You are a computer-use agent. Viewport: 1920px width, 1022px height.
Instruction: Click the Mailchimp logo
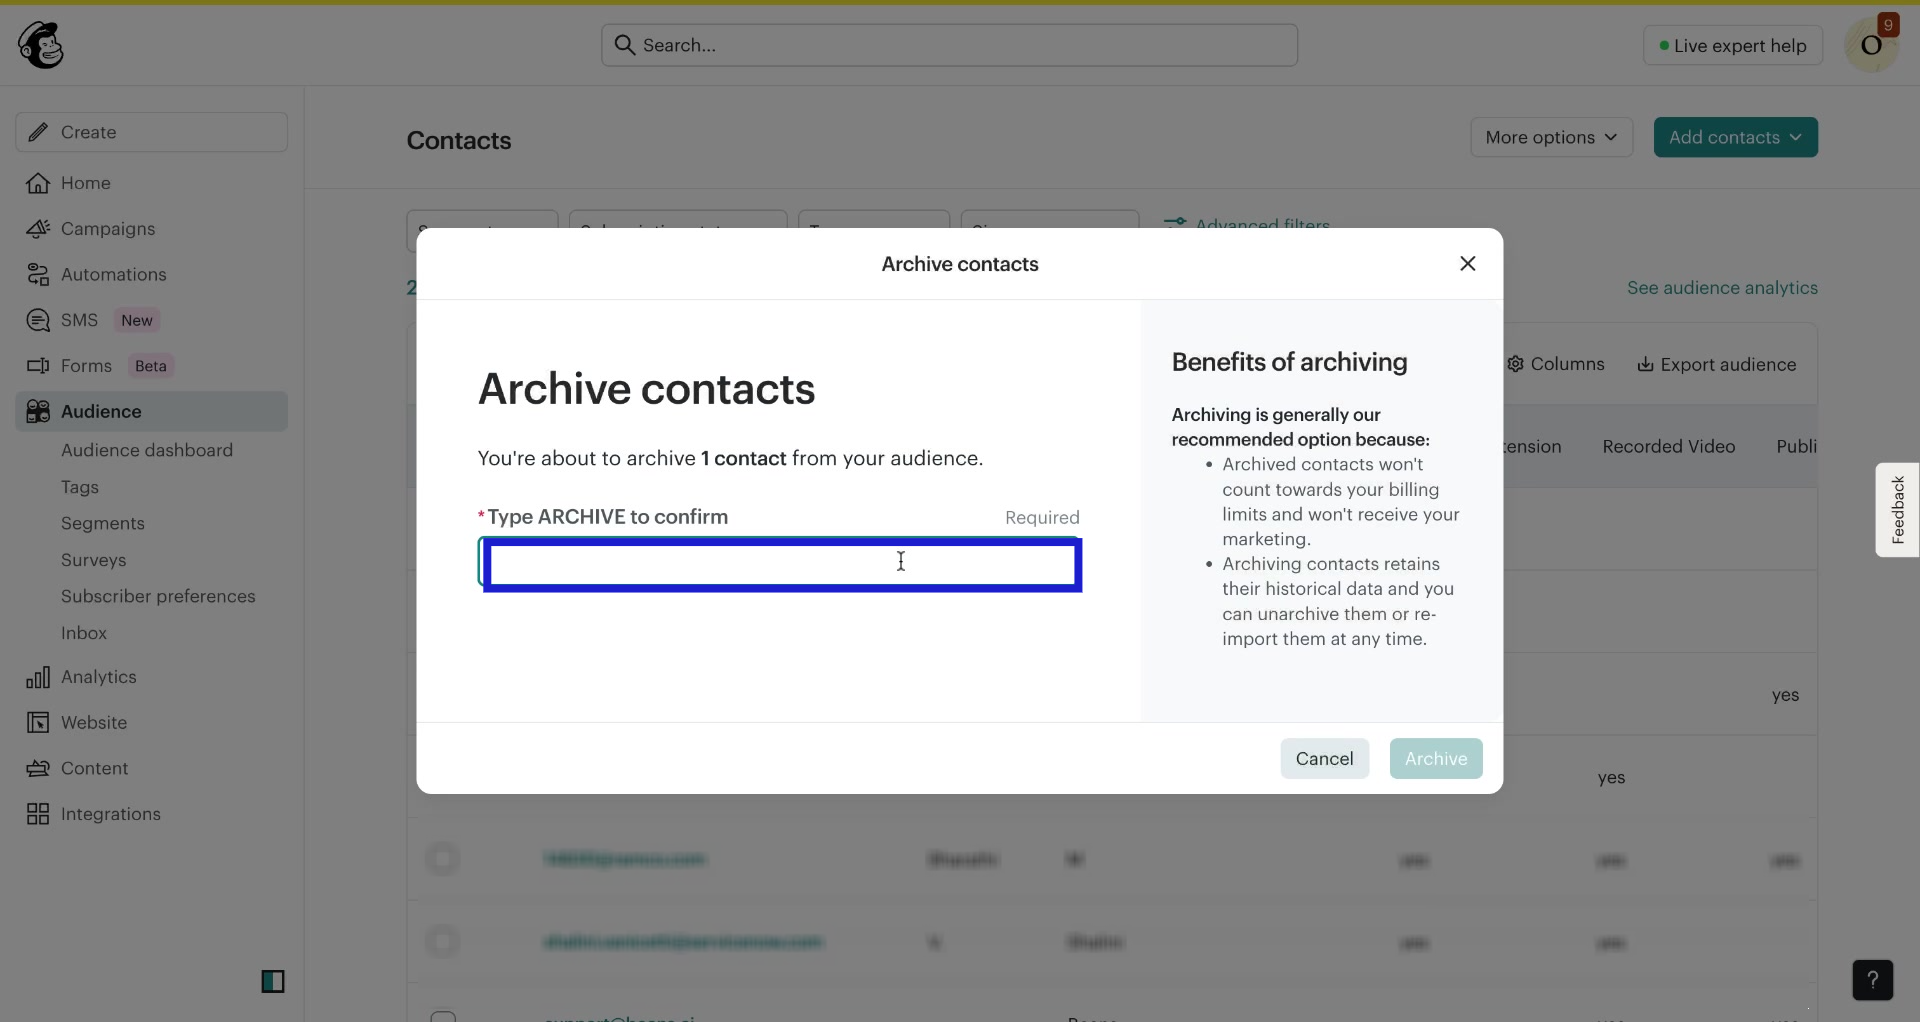pyautogui.click(x=40, y=44)
